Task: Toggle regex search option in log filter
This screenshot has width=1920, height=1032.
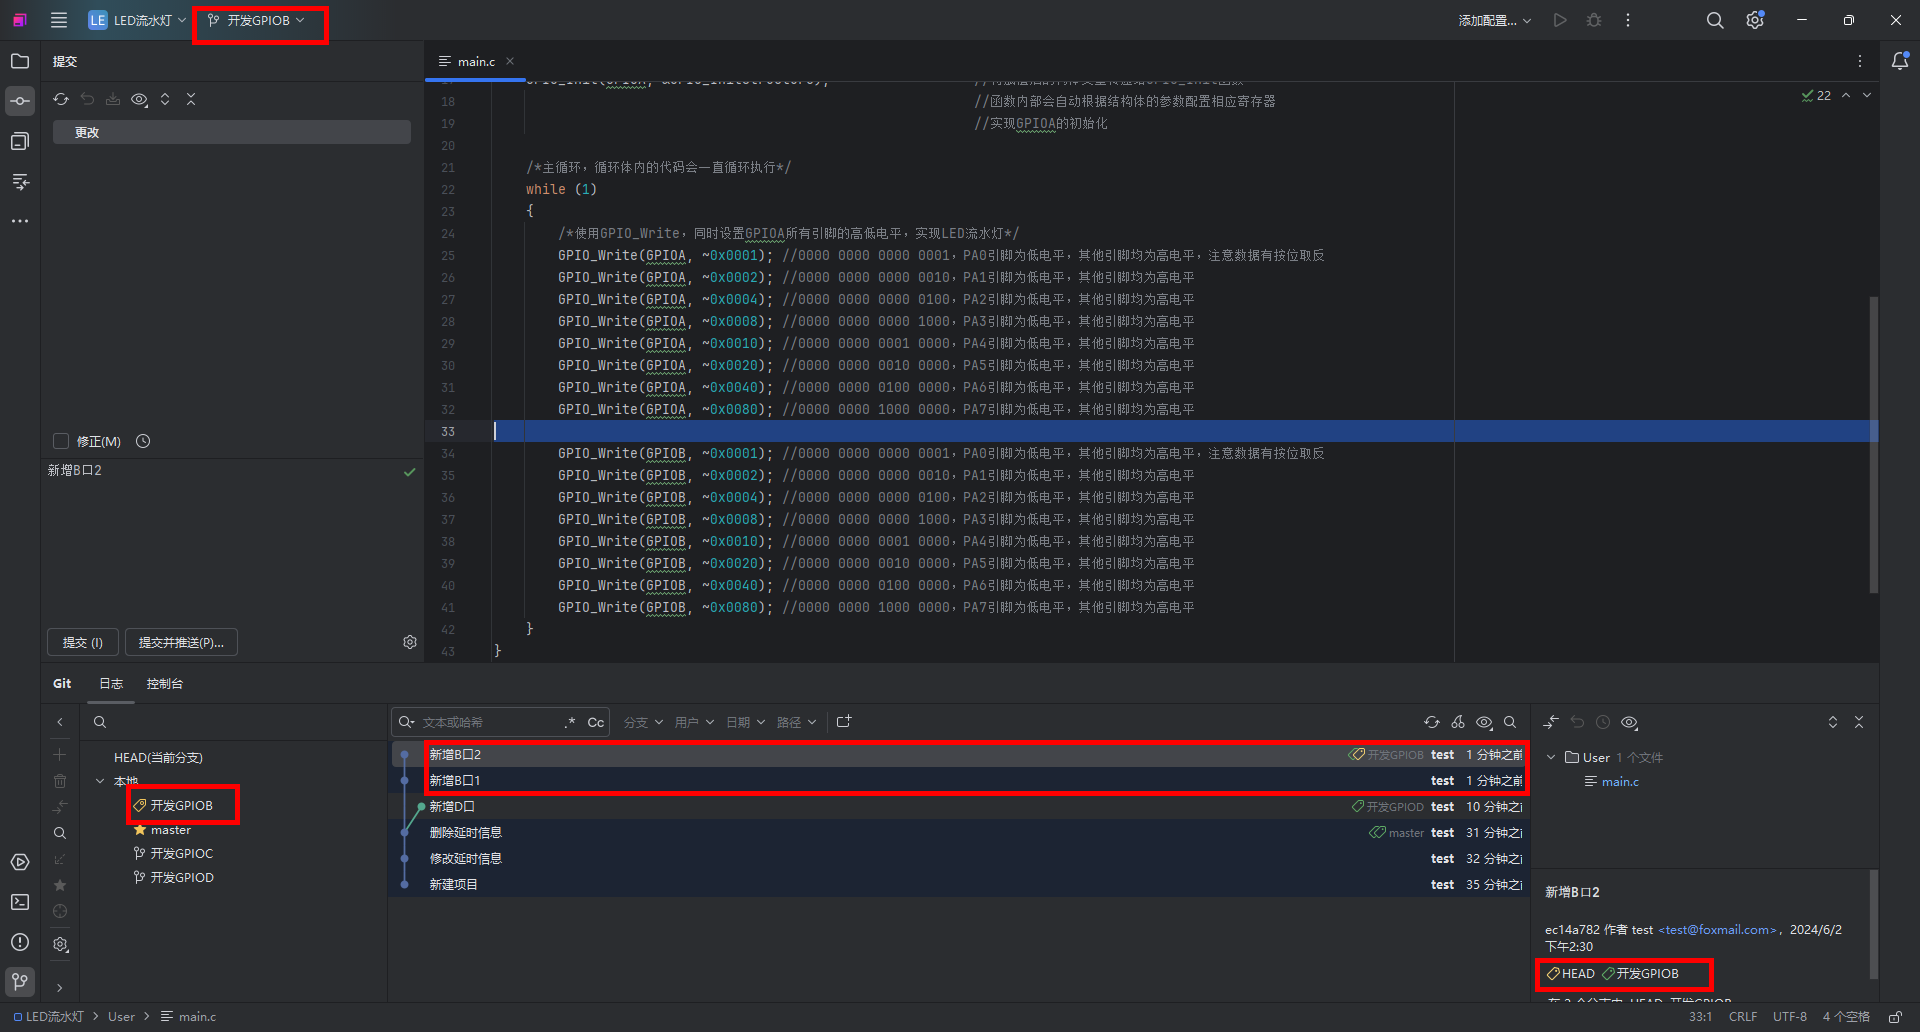Action: (x=570, y=722)
